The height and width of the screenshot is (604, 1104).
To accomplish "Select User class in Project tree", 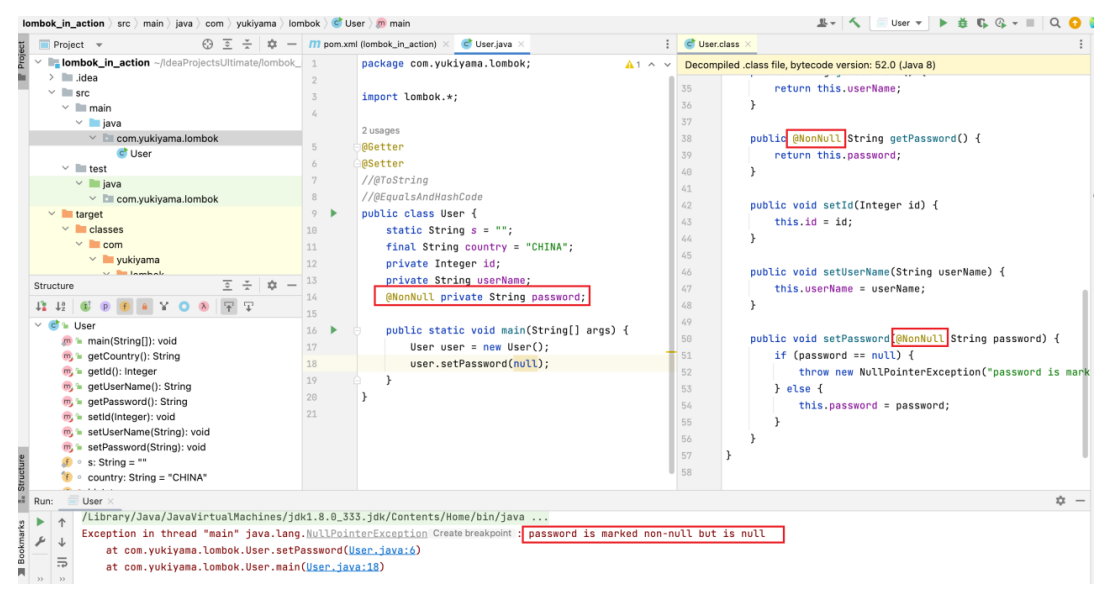I will tap(134, 153).
